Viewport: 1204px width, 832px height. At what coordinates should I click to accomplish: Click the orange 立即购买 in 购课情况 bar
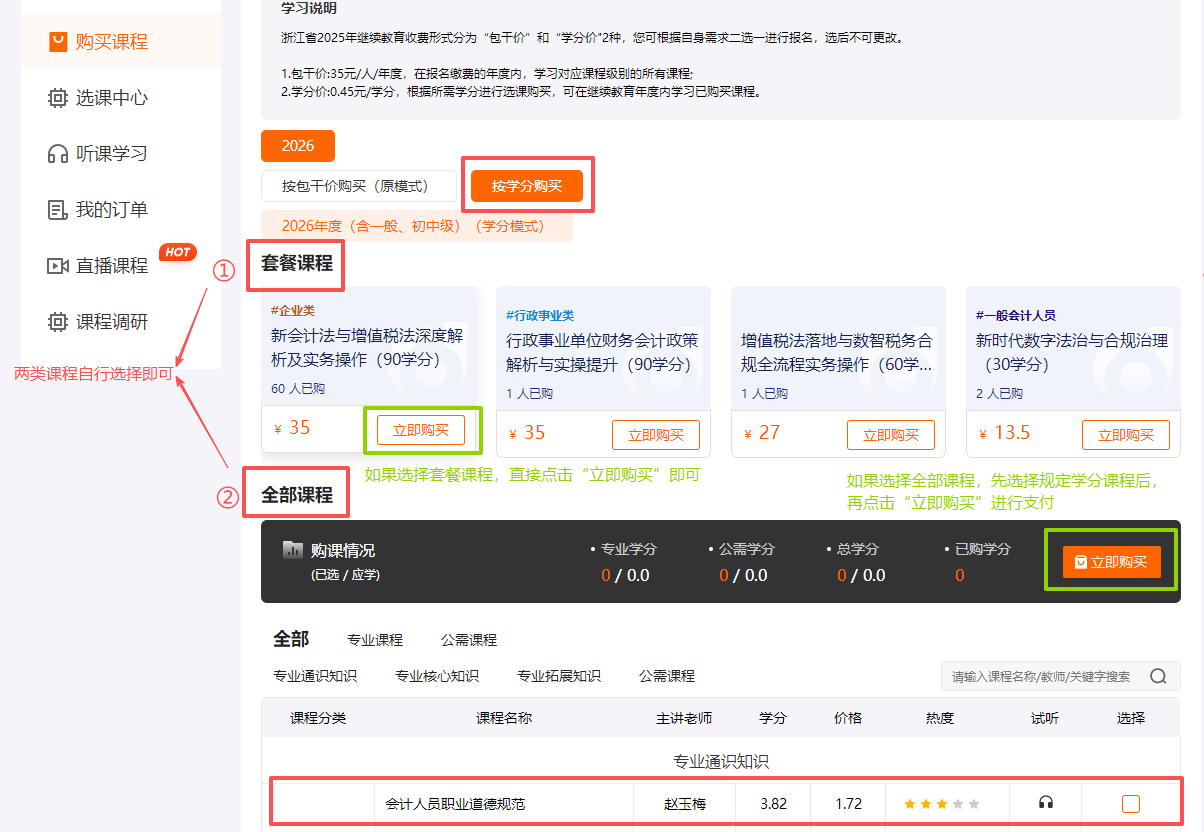point(1113,561)
